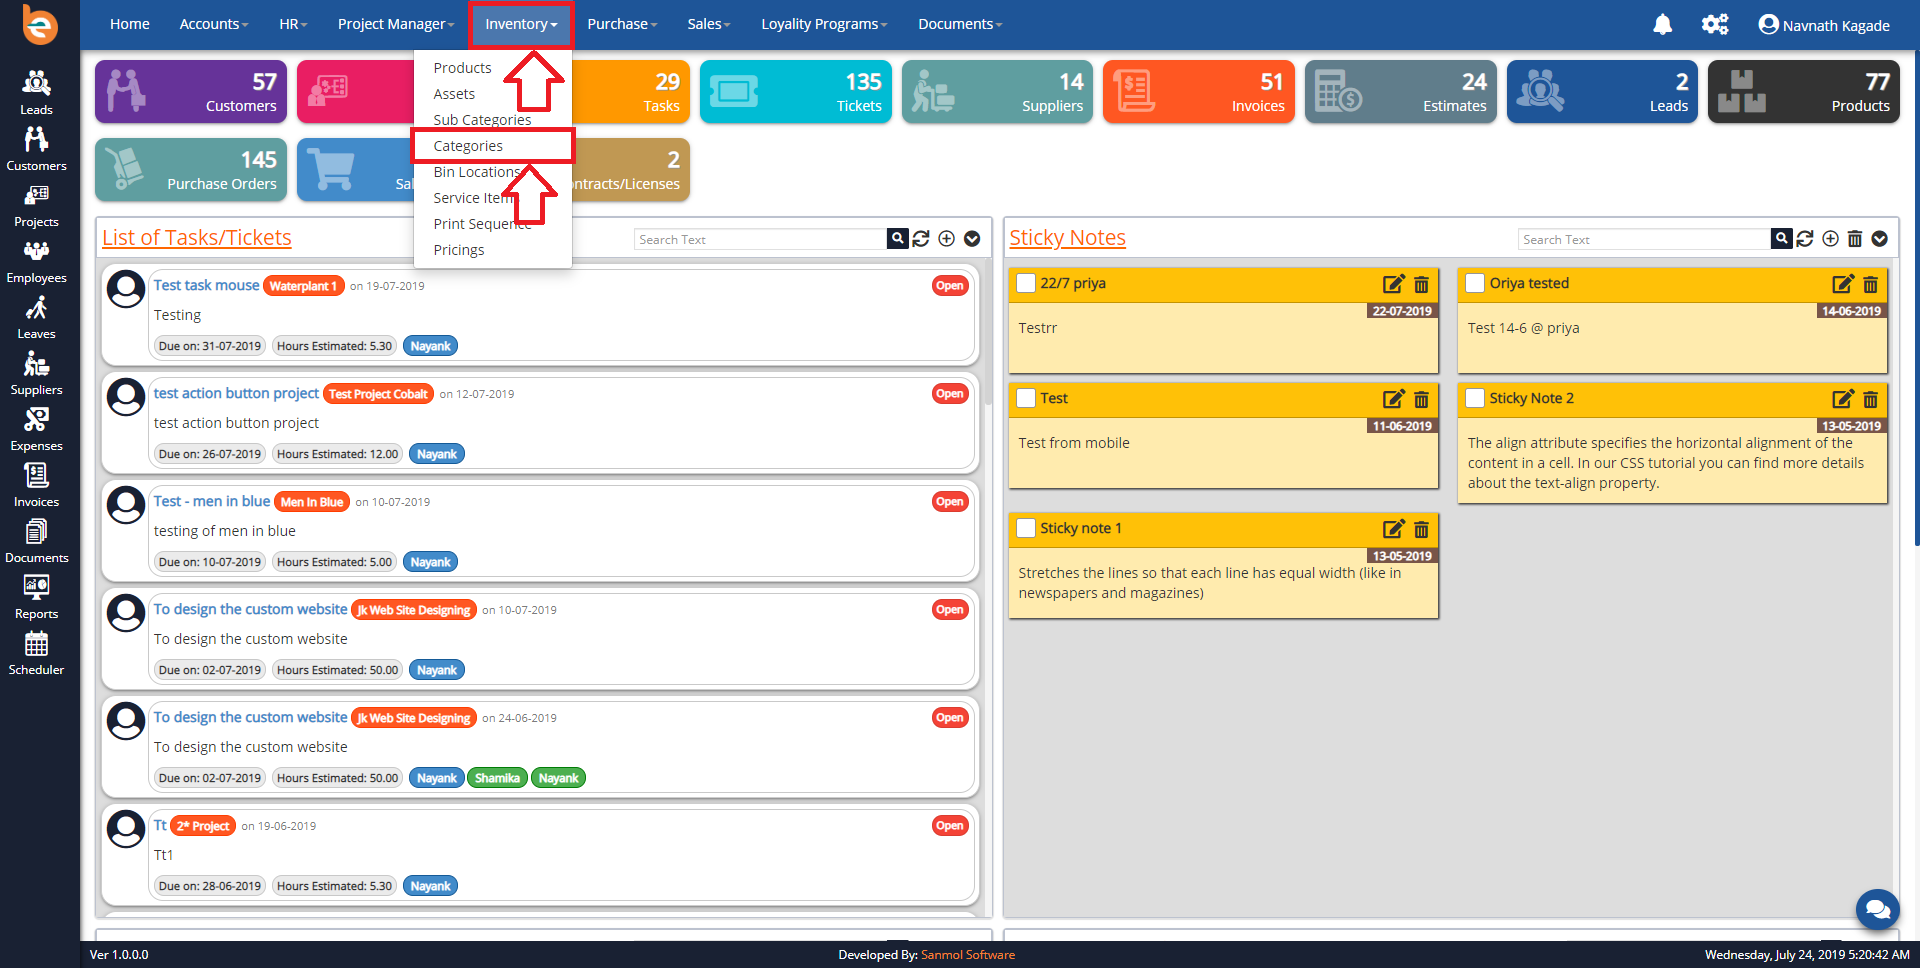Open the Documents dropdown in top bar
Image resolution: width=1920 pixels, height=968 pixels.
(960, 24)
